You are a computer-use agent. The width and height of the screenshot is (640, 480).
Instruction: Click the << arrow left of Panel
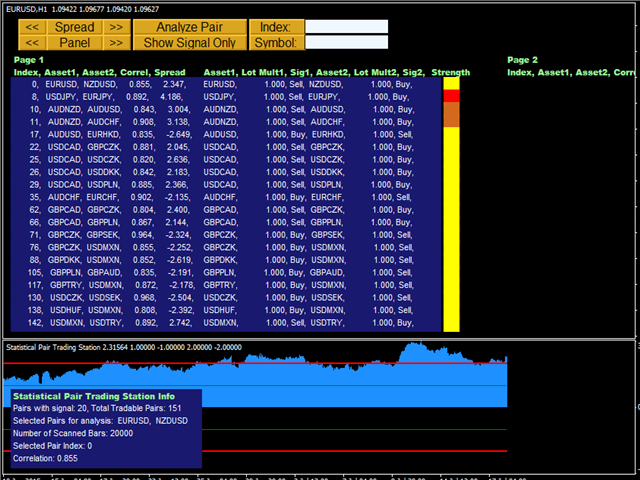pyautogui.click(x=32, y=42)
